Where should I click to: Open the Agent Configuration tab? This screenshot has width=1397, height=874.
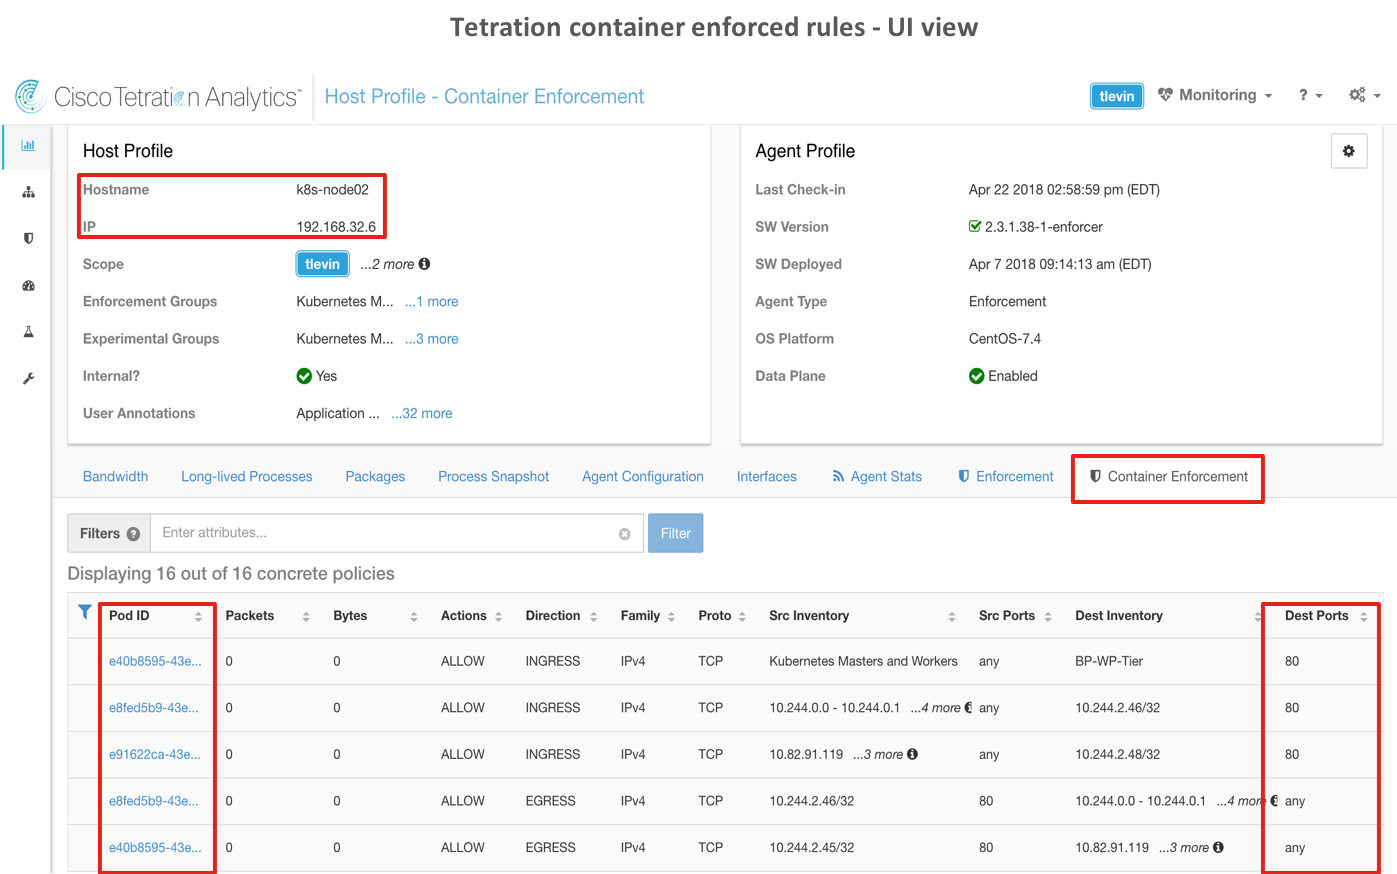point(642,477)
